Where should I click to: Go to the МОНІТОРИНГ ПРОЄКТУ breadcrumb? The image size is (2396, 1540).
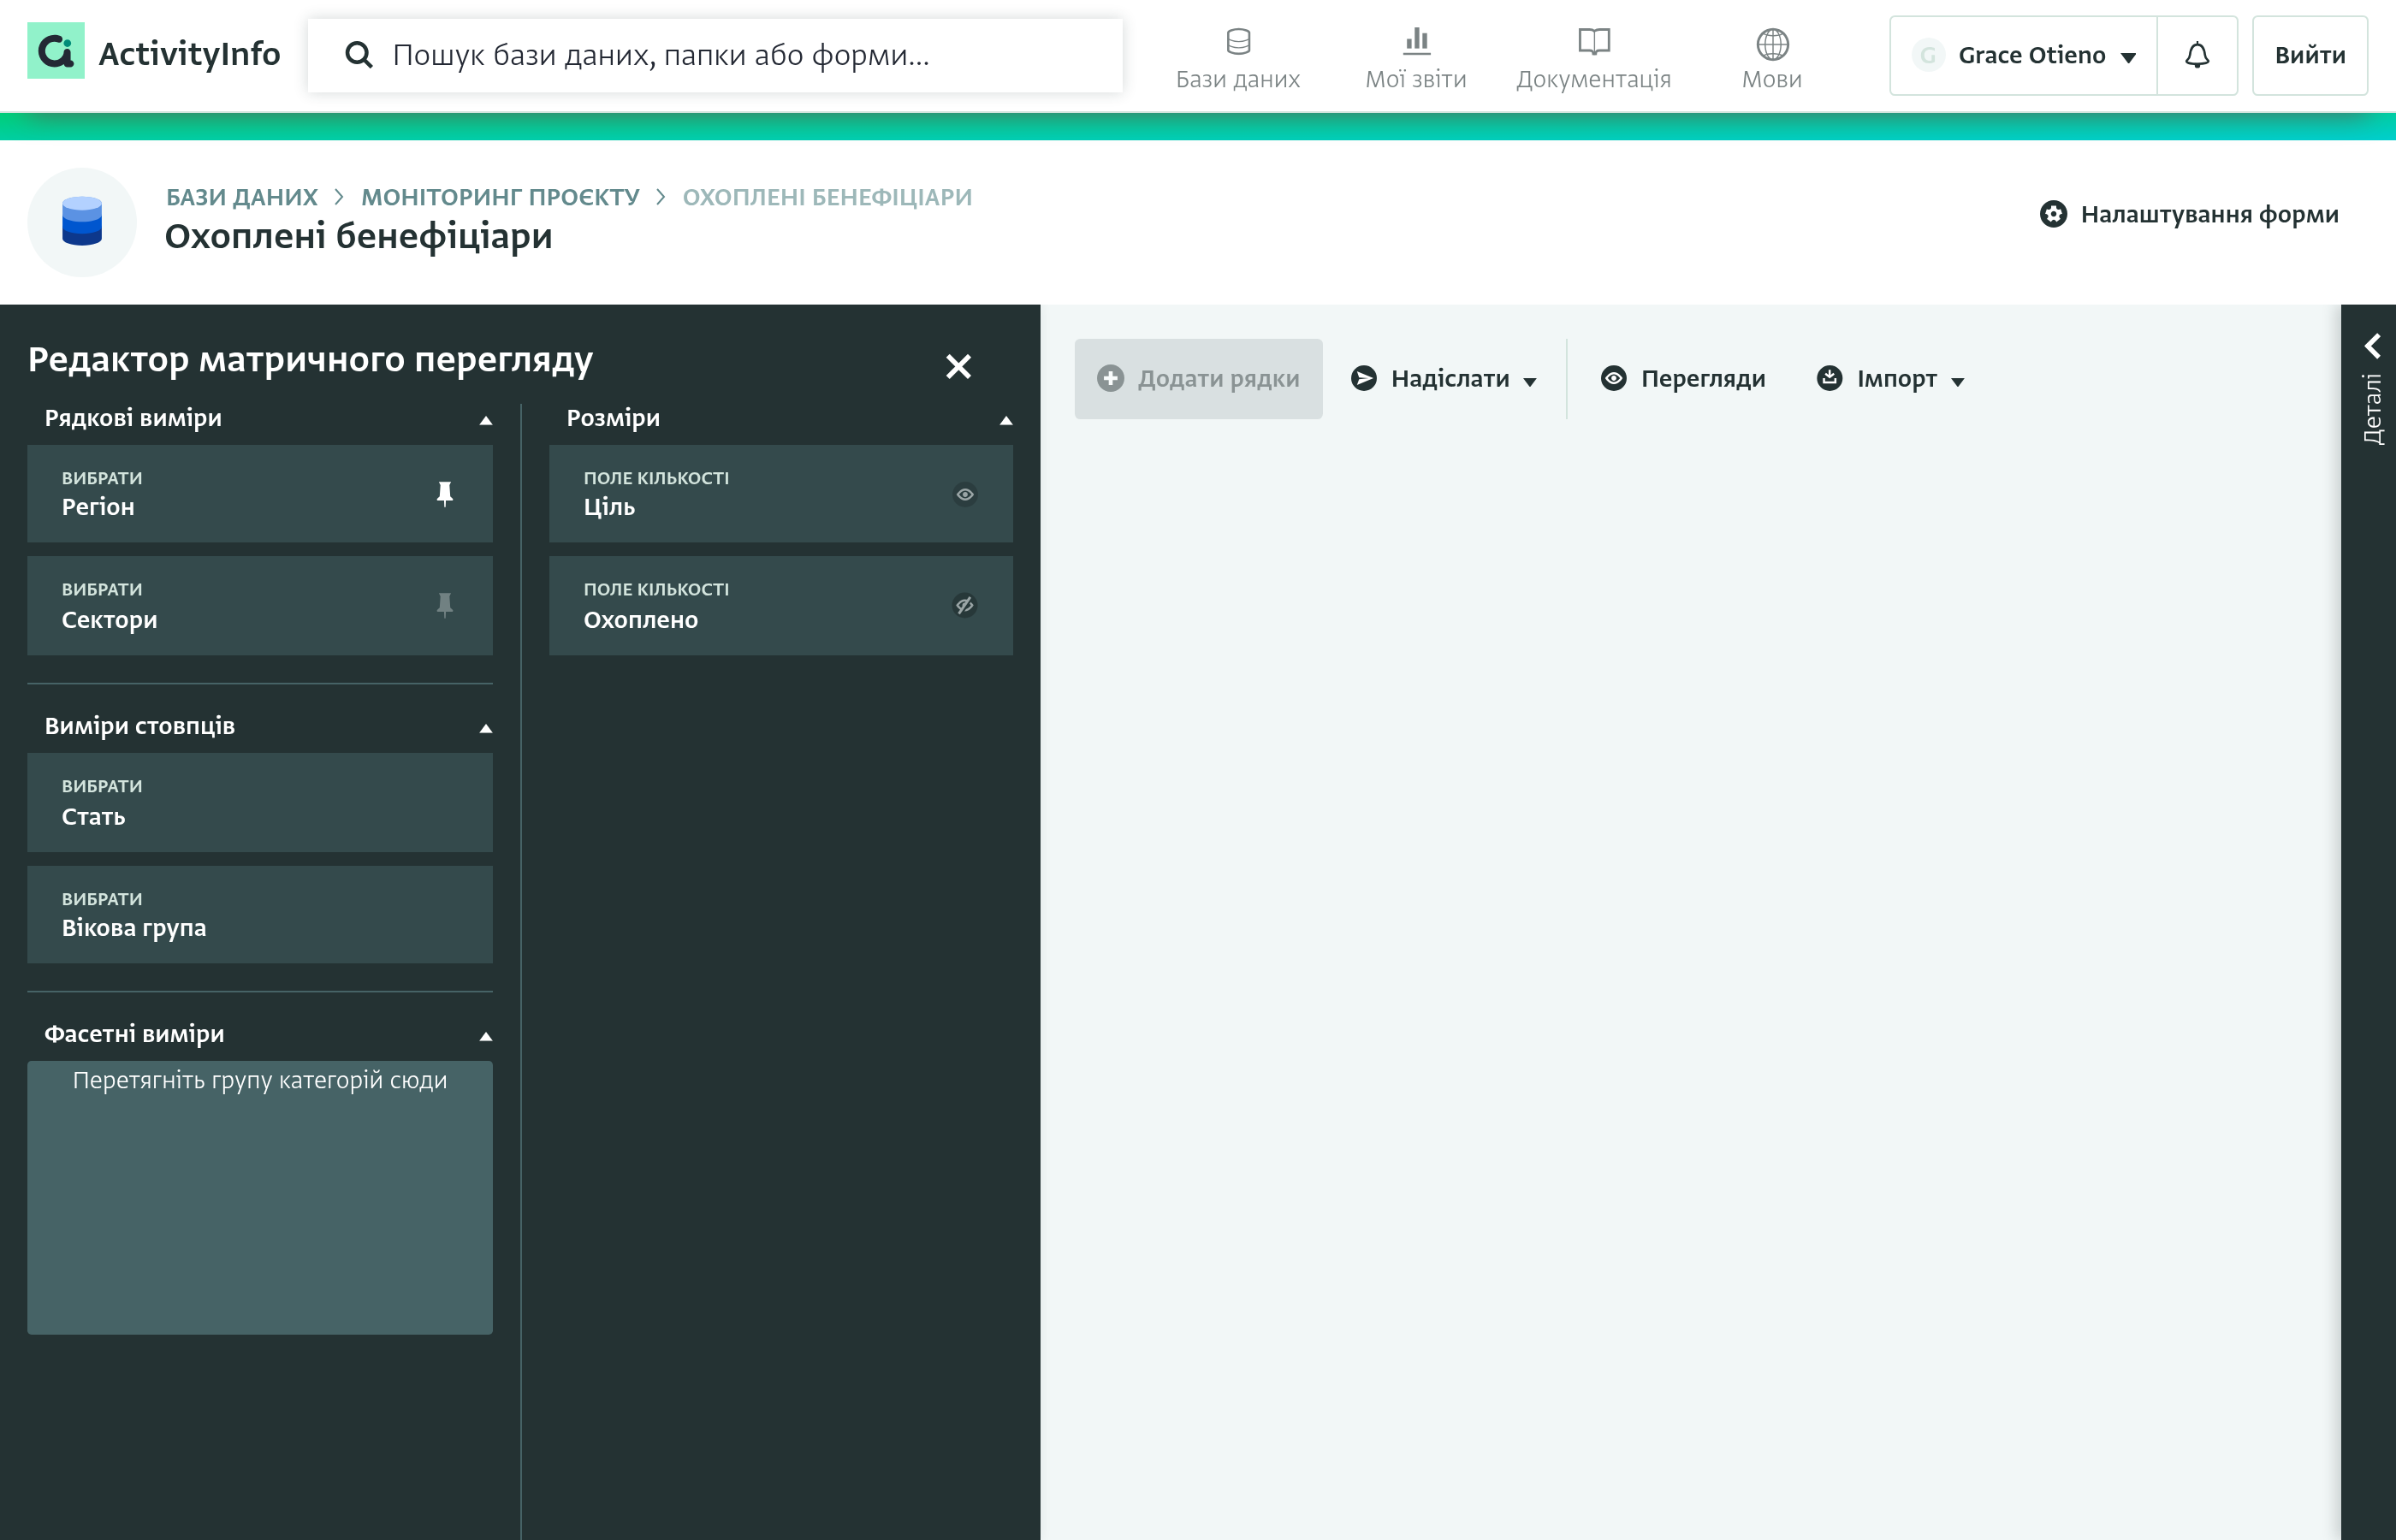(500, 197)
